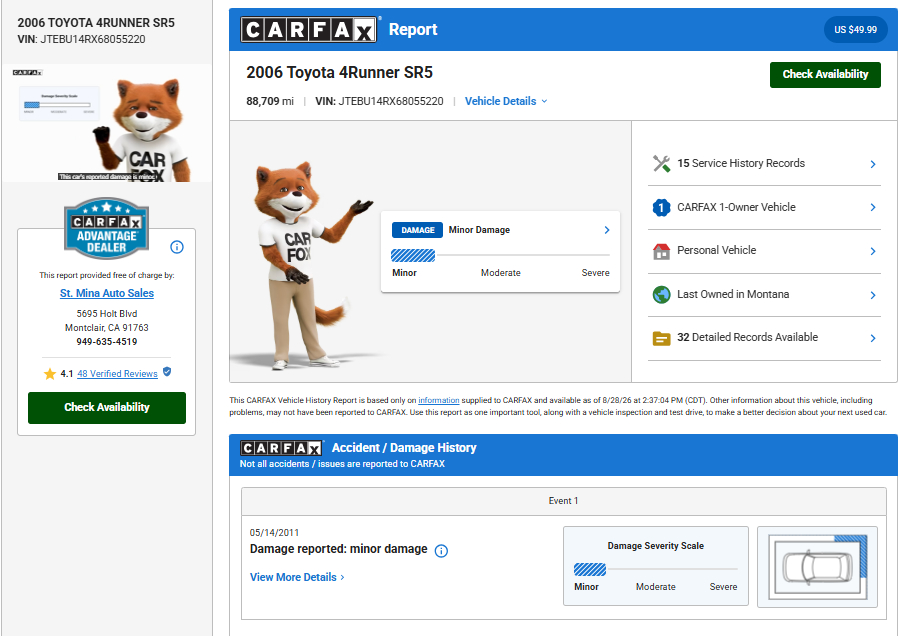Click the Accident / Damage History section title

click(404, 448)
